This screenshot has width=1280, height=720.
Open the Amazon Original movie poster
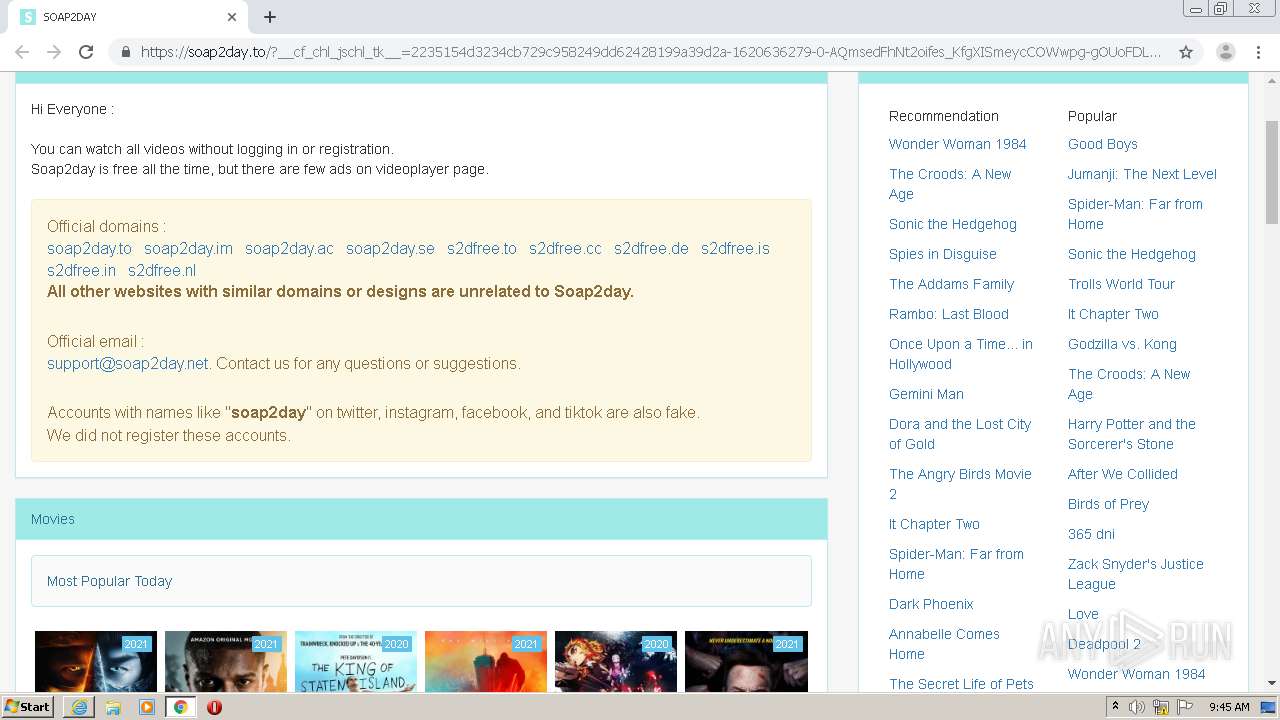pyautogui.click(x=226, y=661)
